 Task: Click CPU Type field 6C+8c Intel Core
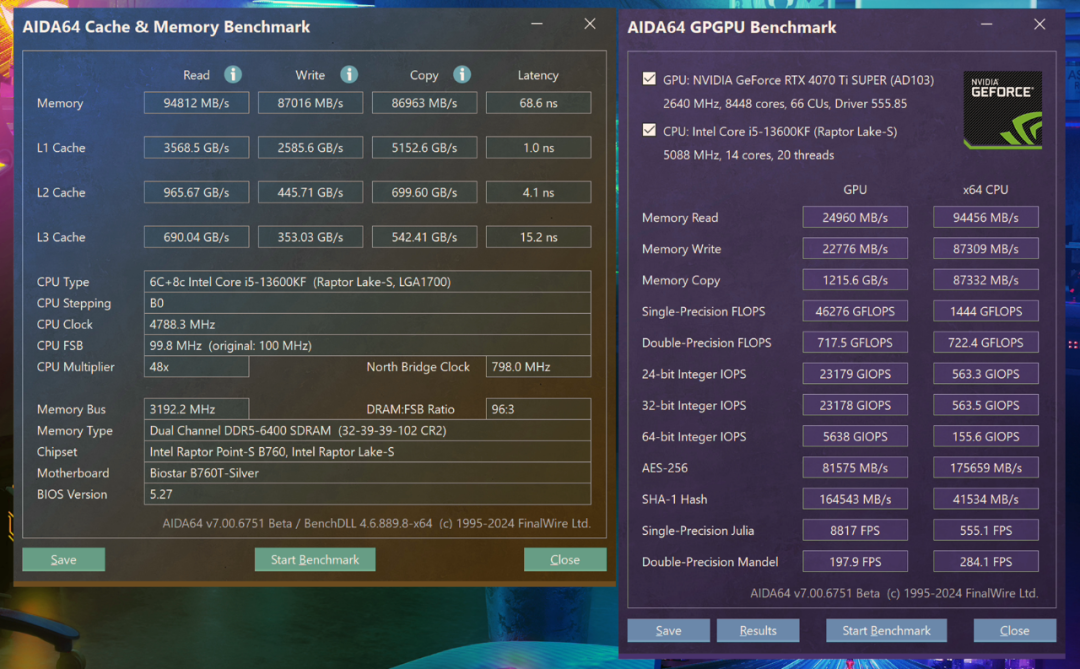point(367,282)
